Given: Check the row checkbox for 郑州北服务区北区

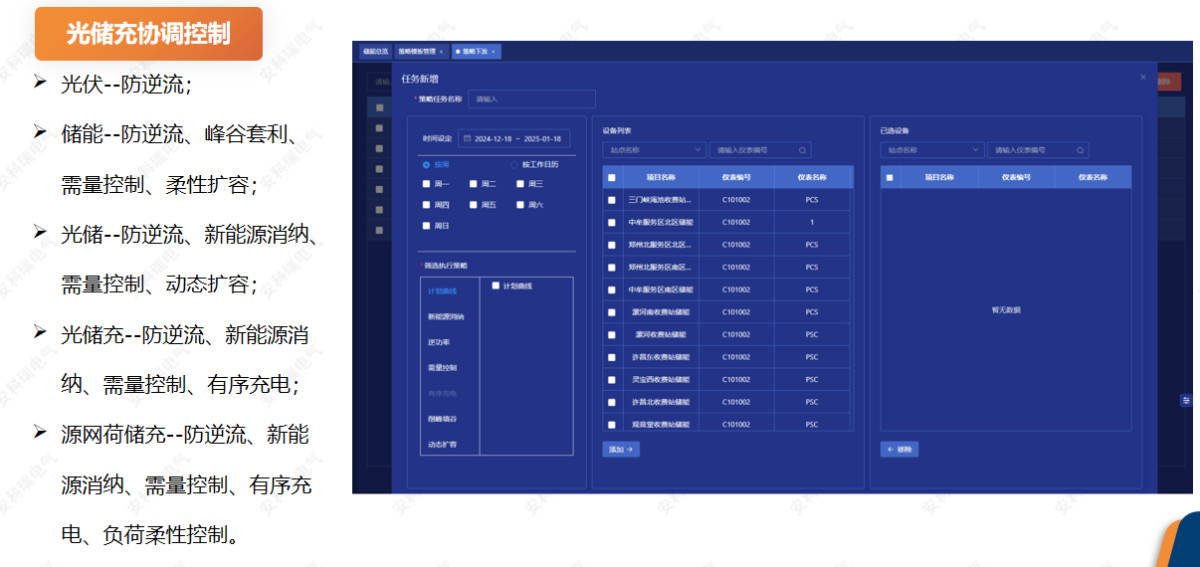Looking at the screenshot, I should click(612, 245).
